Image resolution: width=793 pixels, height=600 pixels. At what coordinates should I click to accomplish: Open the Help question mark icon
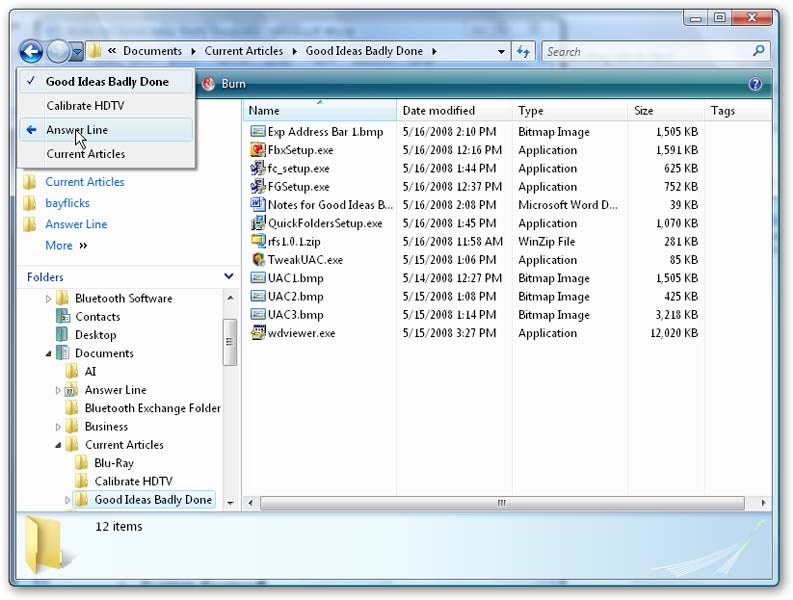[x=755, y=84]
